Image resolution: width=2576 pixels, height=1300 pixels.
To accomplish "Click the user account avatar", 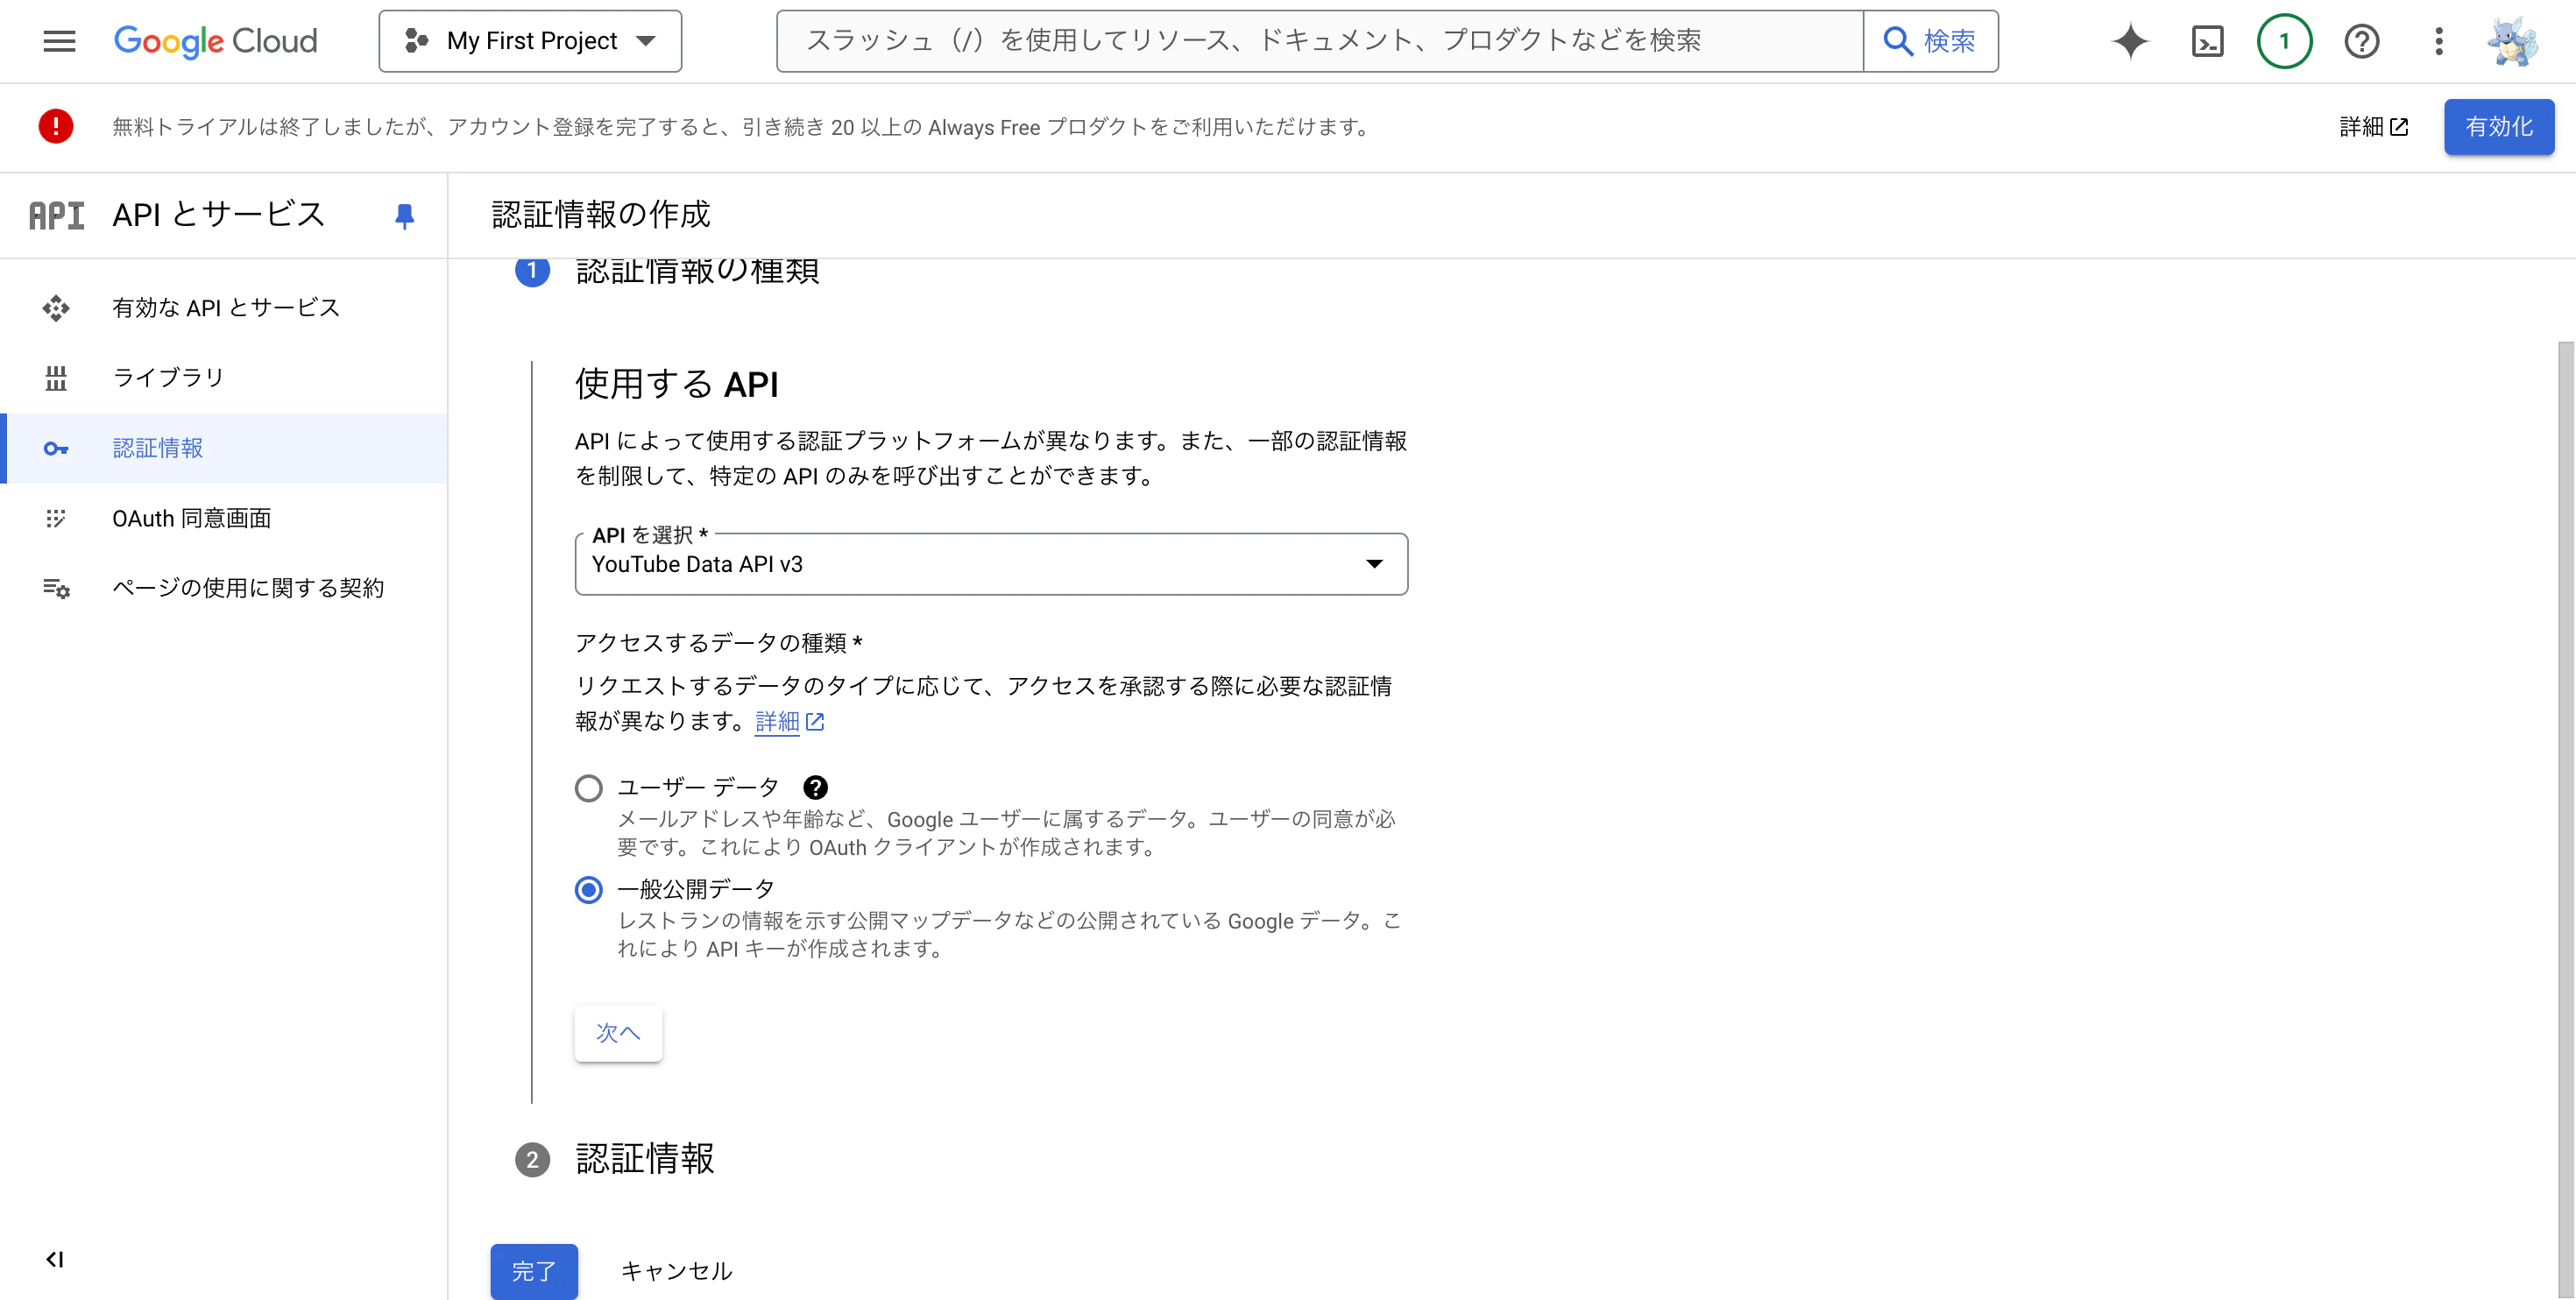I will click(x=2512, y=41).
